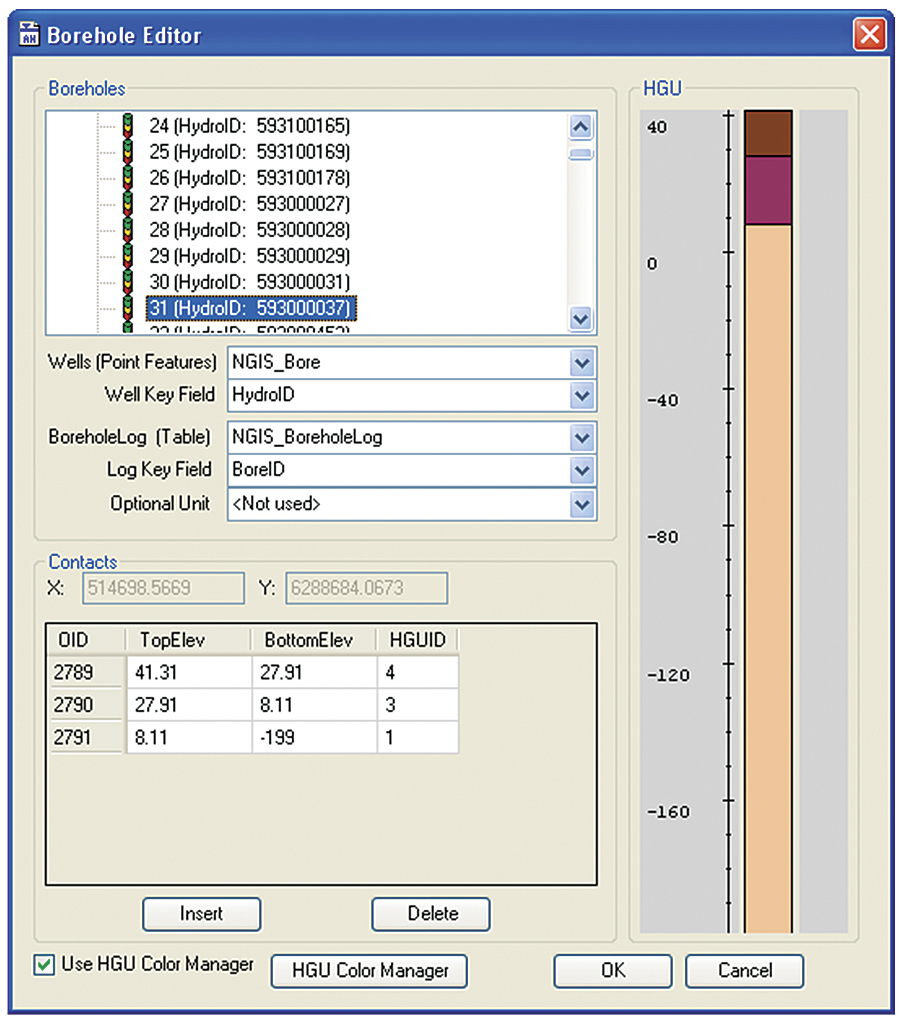The height and width of the screenshot is (1020, 900).
Task: Click TopElev cell 27.91 in row 2790
Action: click(189, 705)
